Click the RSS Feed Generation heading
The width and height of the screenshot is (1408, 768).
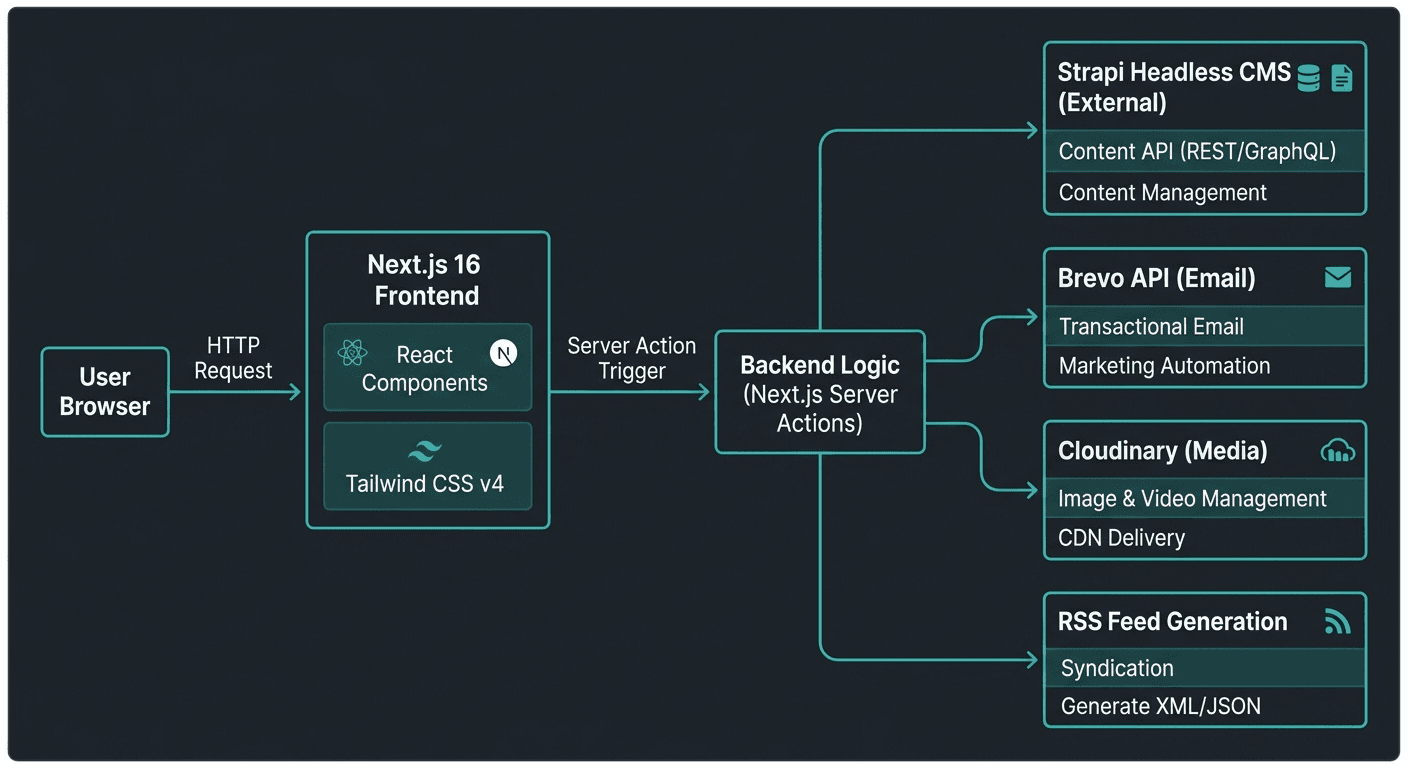tap(1173, 622)
